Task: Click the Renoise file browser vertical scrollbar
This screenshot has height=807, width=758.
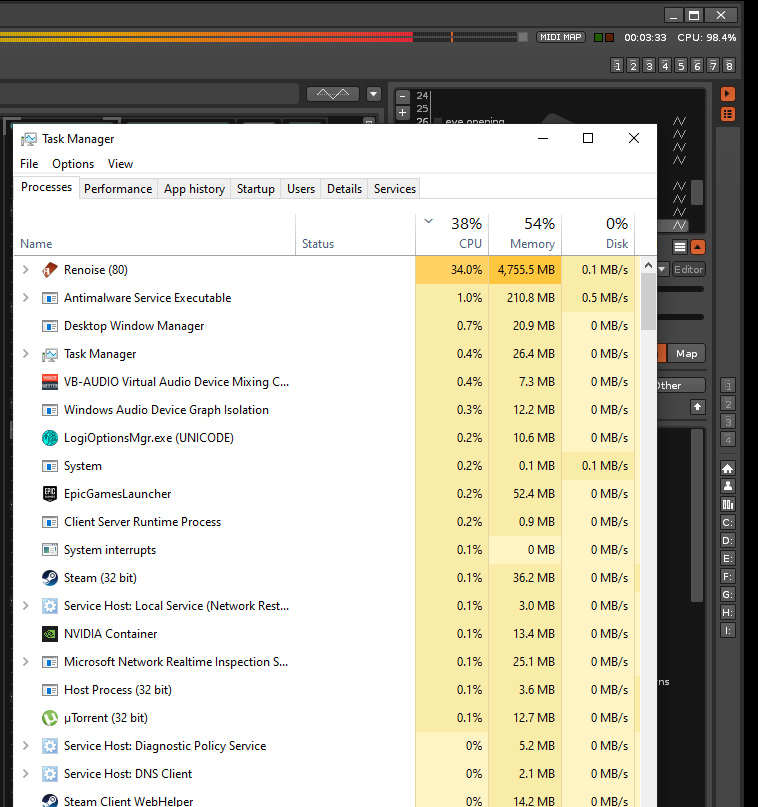Action: (x=697, y=515)
